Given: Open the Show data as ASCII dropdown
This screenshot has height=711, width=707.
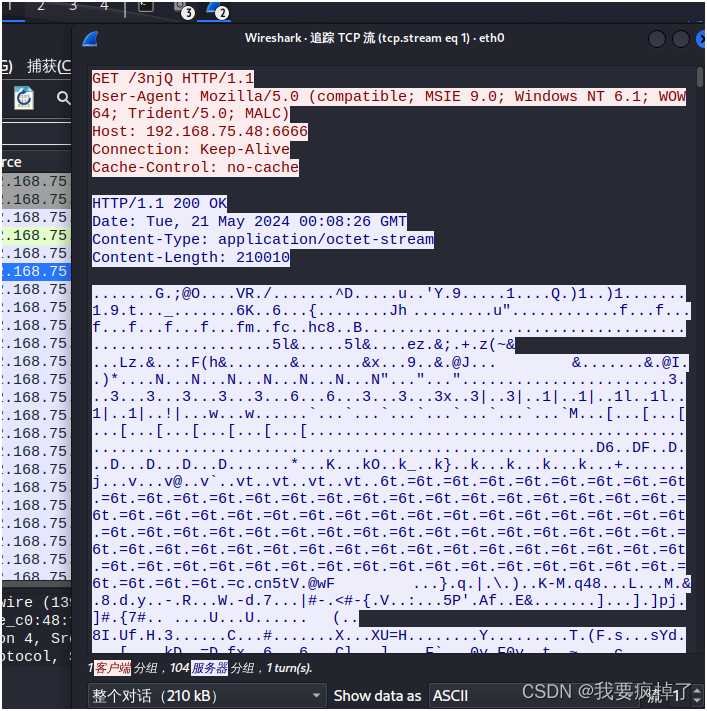Looking at the screenshot, I should (535, 695).
